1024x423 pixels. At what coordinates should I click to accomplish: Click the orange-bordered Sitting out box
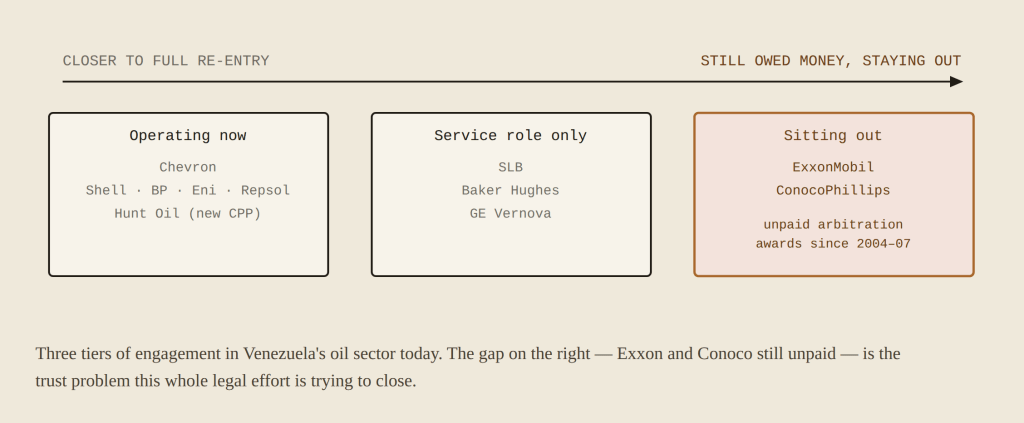click(834, 195)
